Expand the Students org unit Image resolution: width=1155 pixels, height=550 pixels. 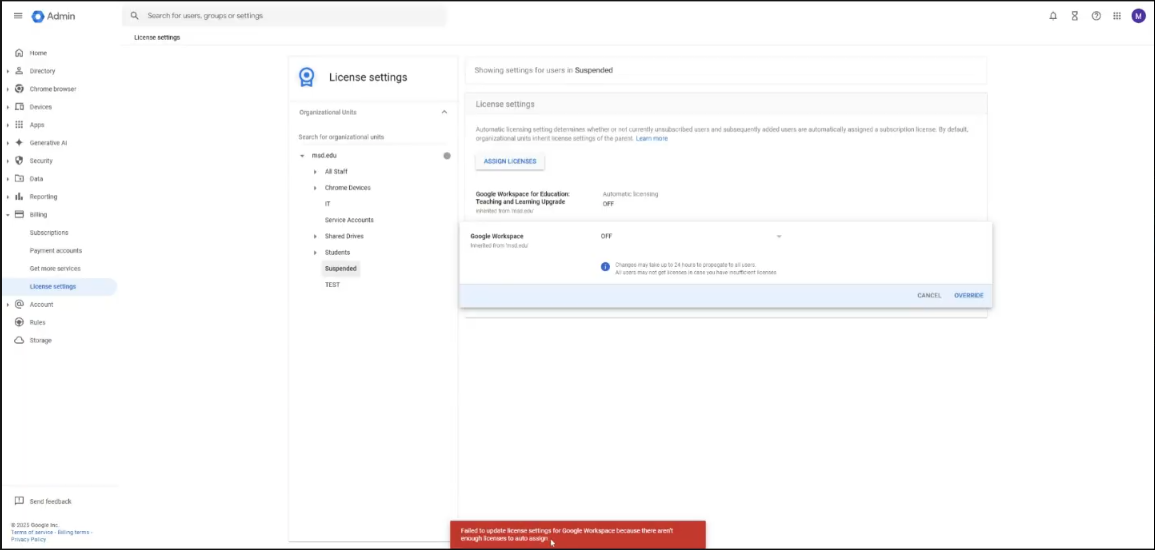pos(315,253)
